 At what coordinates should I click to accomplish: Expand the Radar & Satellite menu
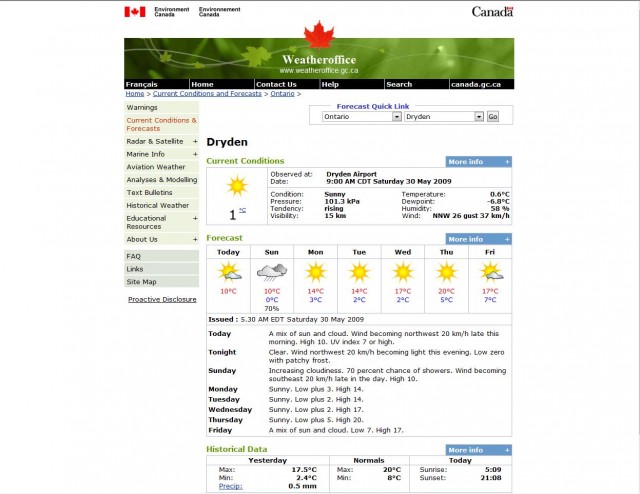point(195,141)
